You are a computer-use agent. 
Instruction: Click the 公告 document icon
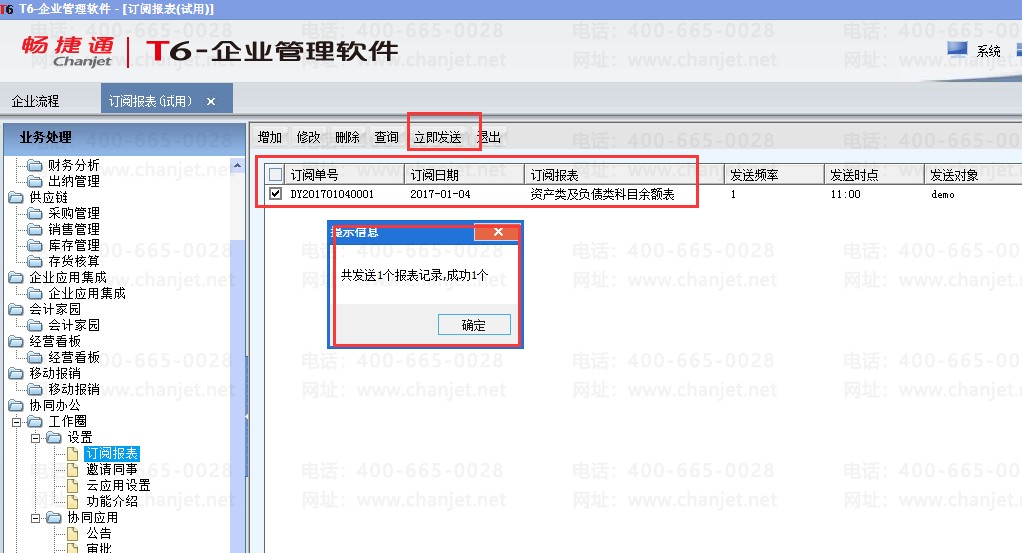pyautogui.click(x=73, y=533)
